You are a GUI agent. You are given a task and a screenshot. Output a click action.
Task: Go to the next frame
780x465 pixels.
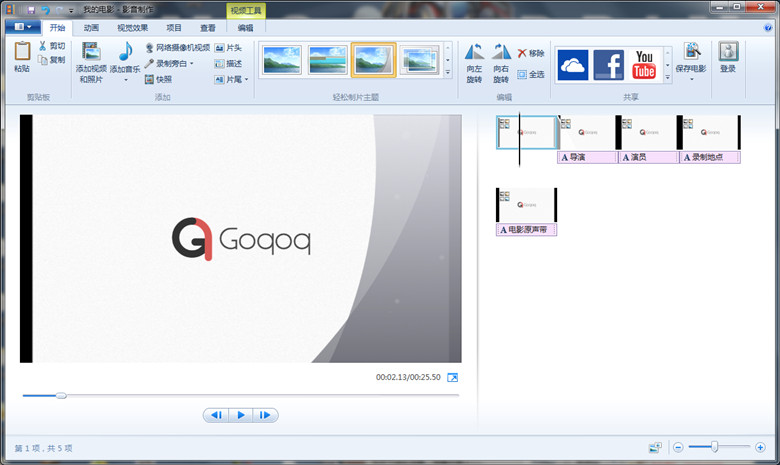(x=265, y=415)
